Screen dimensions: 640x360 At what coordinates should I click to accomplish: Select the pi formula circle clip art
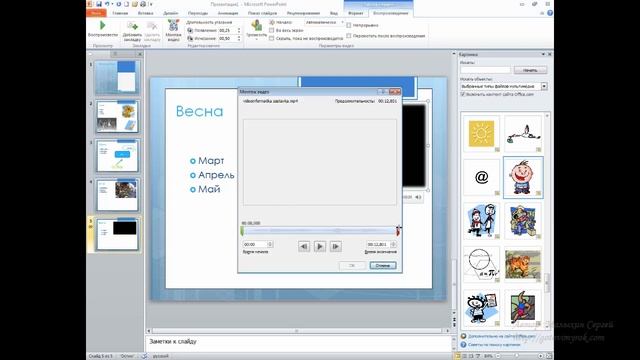(481, 265)
